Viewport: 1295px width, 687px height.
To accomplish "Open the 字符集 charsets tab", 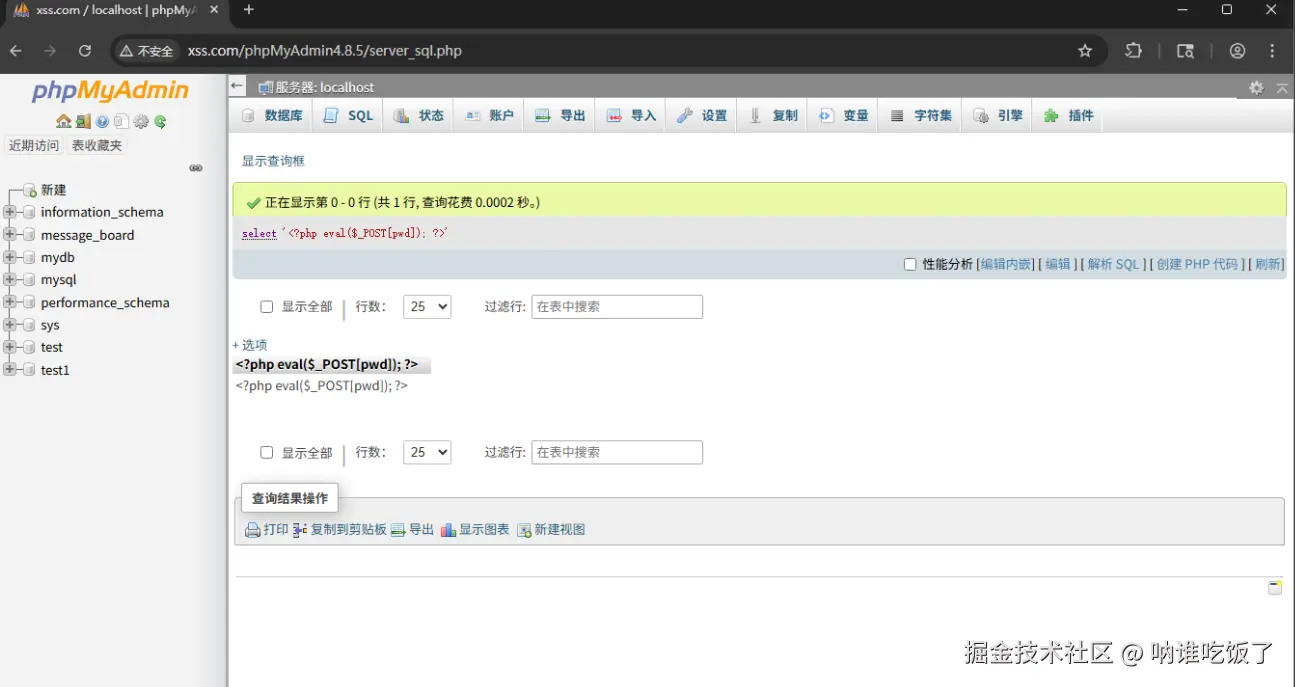I will pos(921,116).
